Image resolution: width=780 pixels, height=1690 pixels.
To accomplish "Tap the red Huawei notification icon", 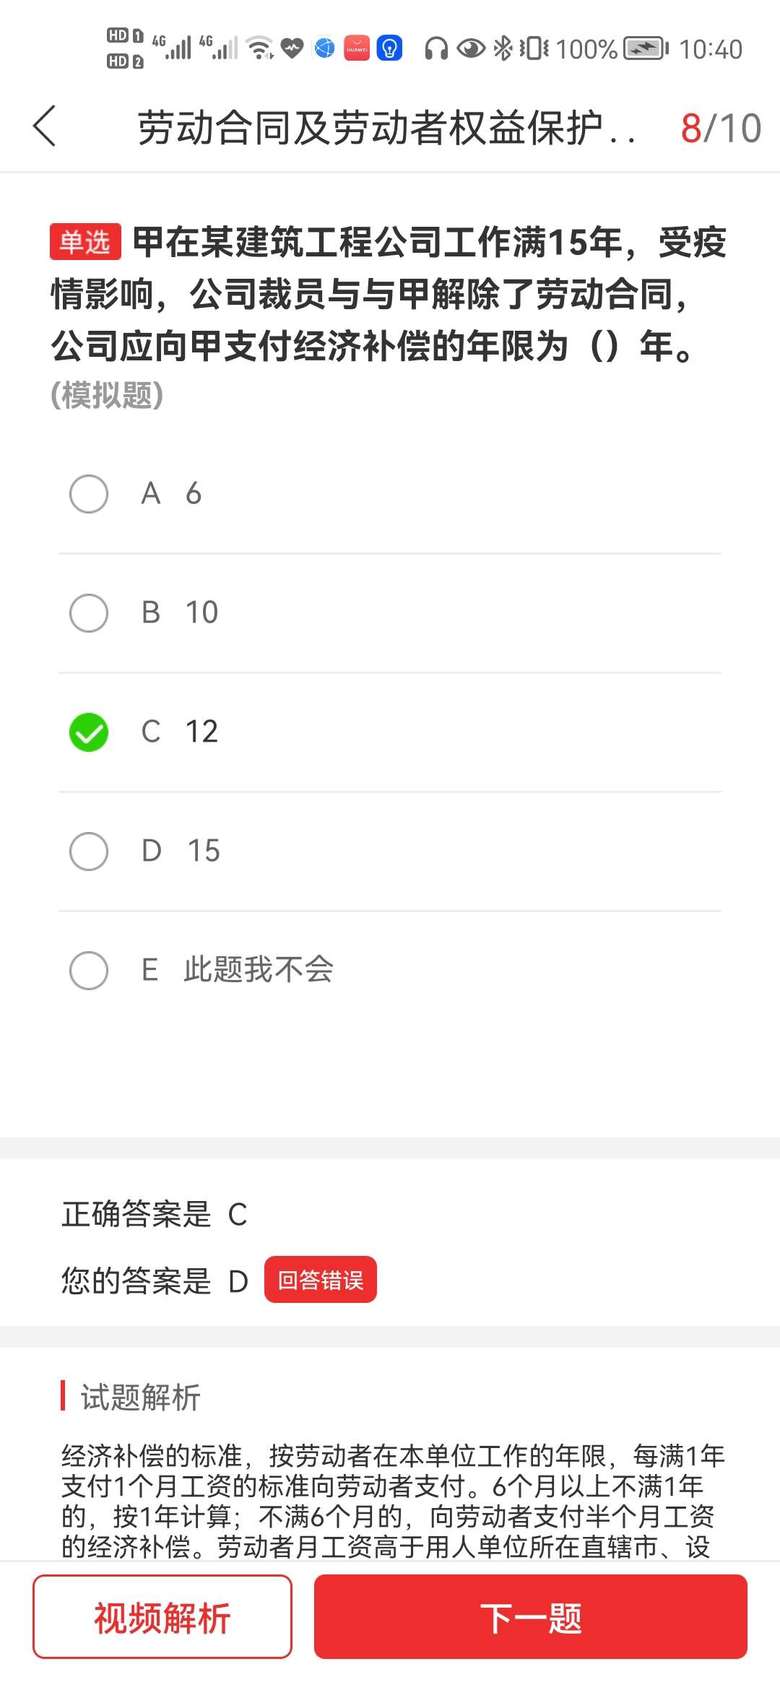I will [x=357, y=48].
